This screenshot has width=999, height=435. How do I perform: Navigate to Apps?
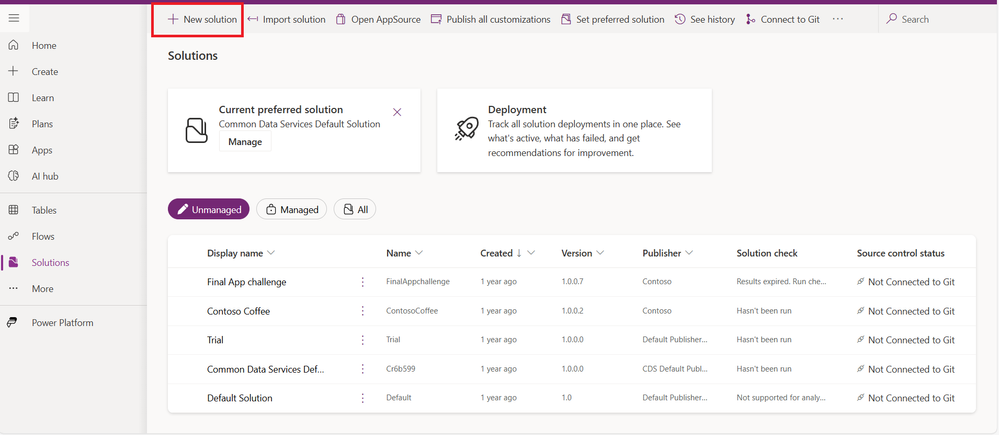(42, 150)
